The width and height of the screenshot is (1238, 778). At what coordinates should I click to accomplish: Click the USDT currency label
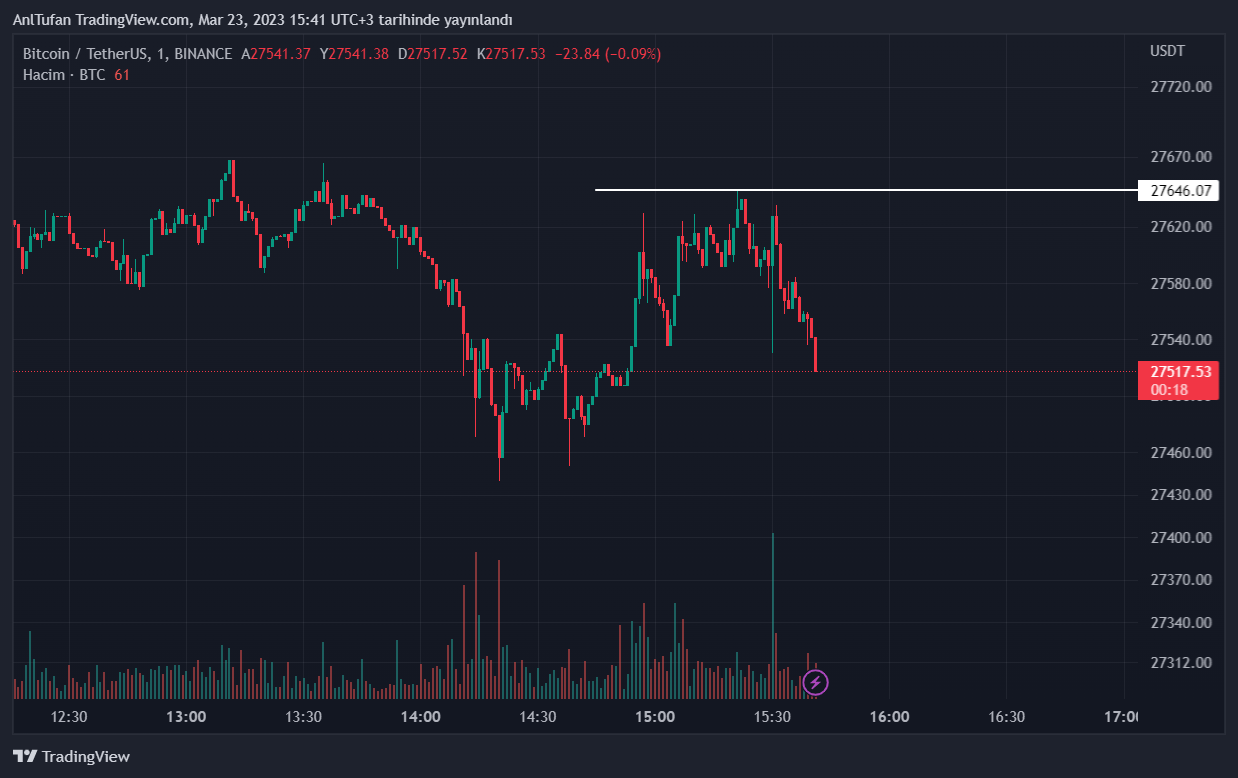click(x=1167, y=50)
